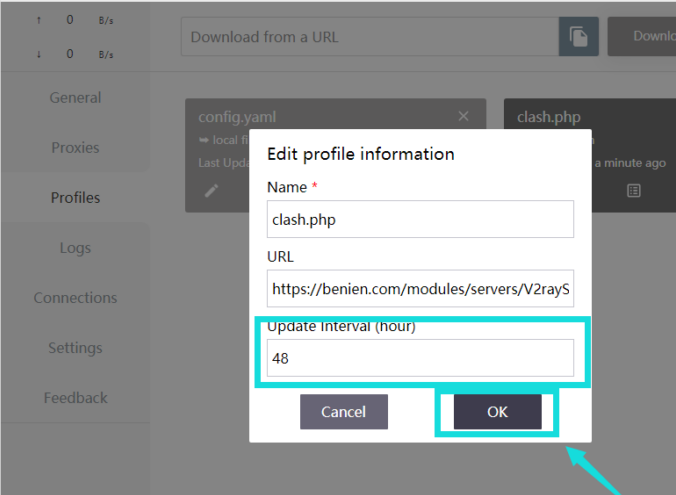This screenshot has width=676, height=495.
Task: Remove config.yaml profile with its X icon
Action: click(x=463, y=116)
